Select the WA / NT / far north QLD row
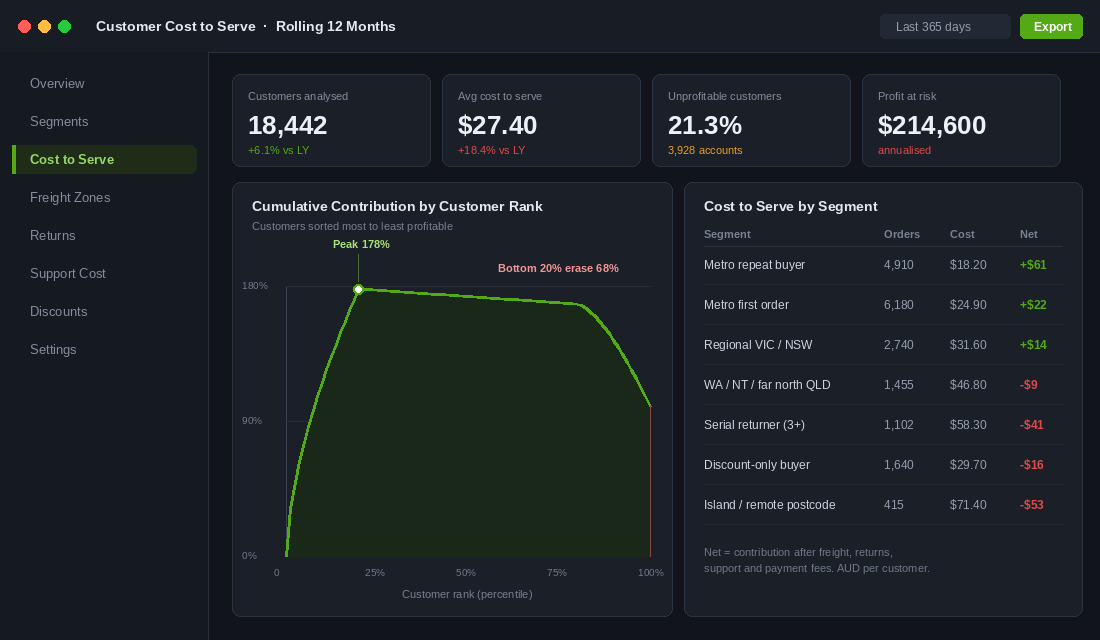The height and width of the screenshot is (640, 1100). (x=883, y=385)
